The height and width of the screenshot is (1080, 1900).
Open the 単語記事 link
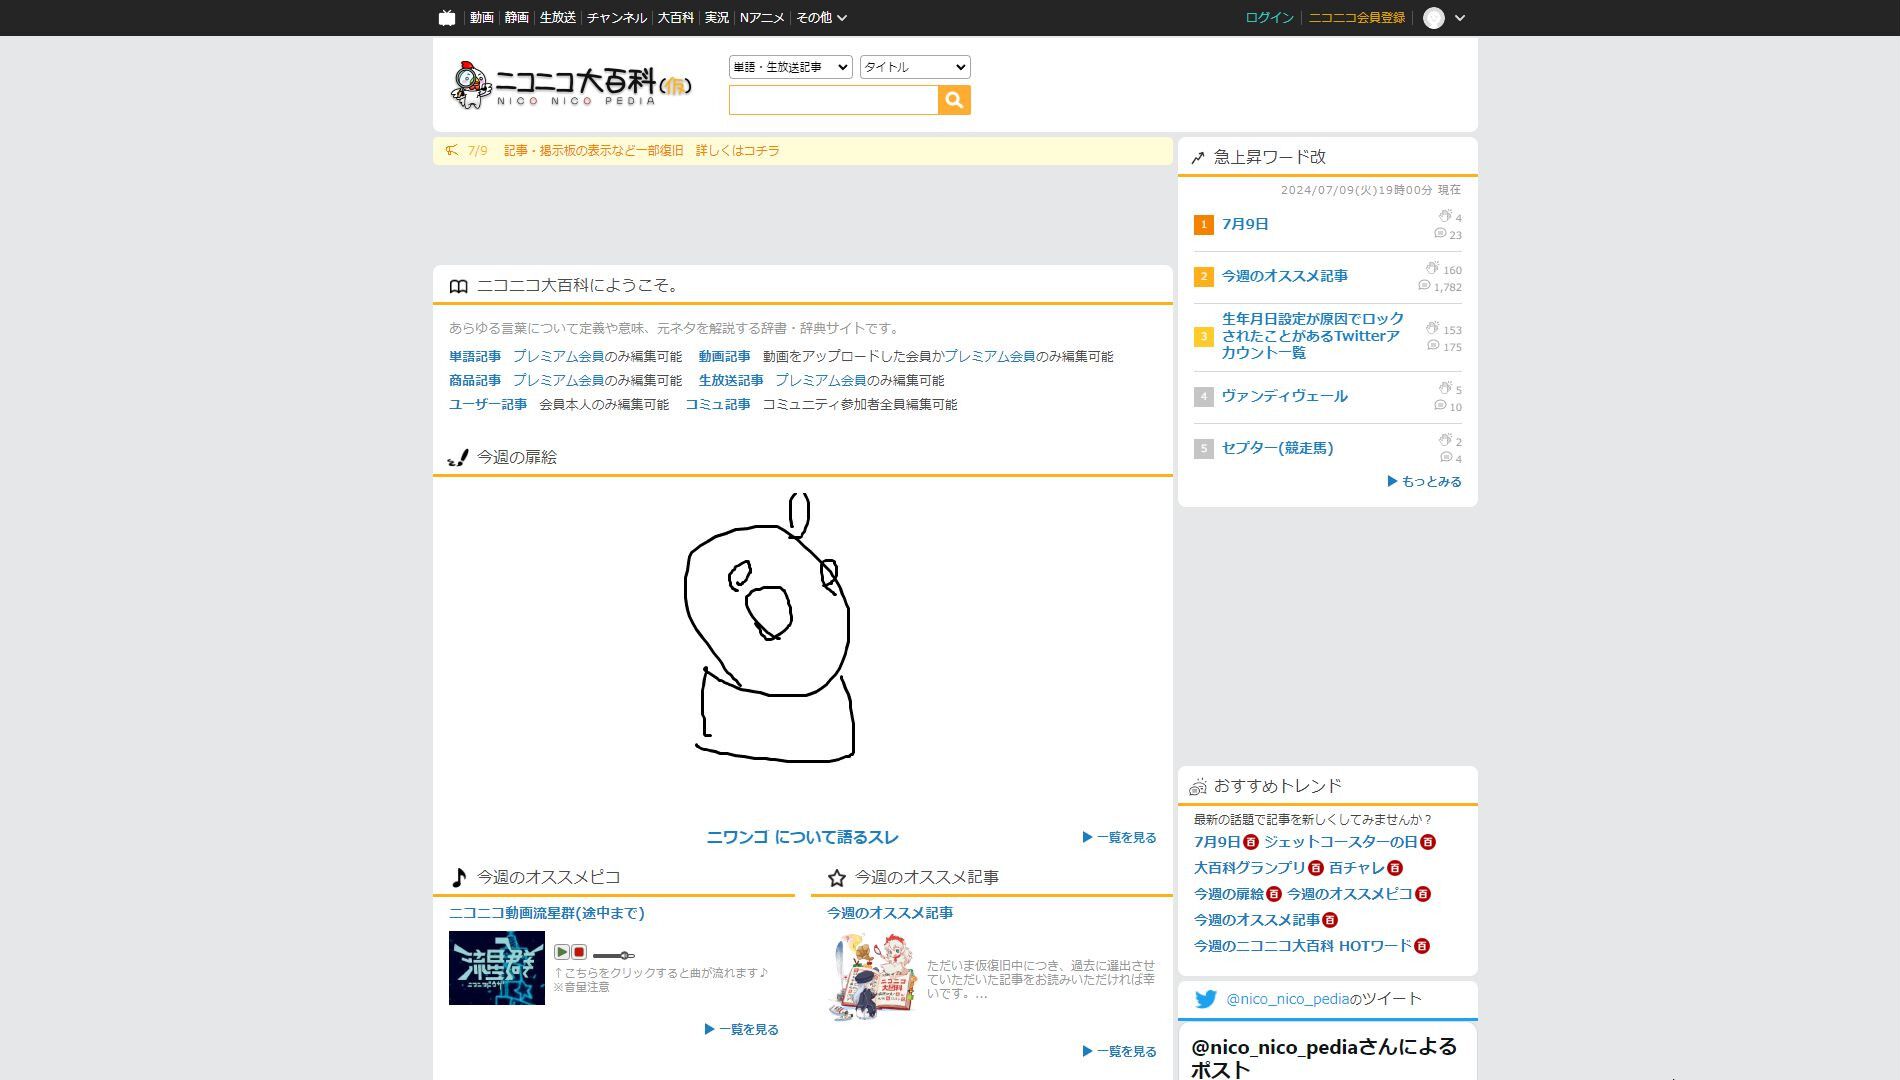click(475, 356)
